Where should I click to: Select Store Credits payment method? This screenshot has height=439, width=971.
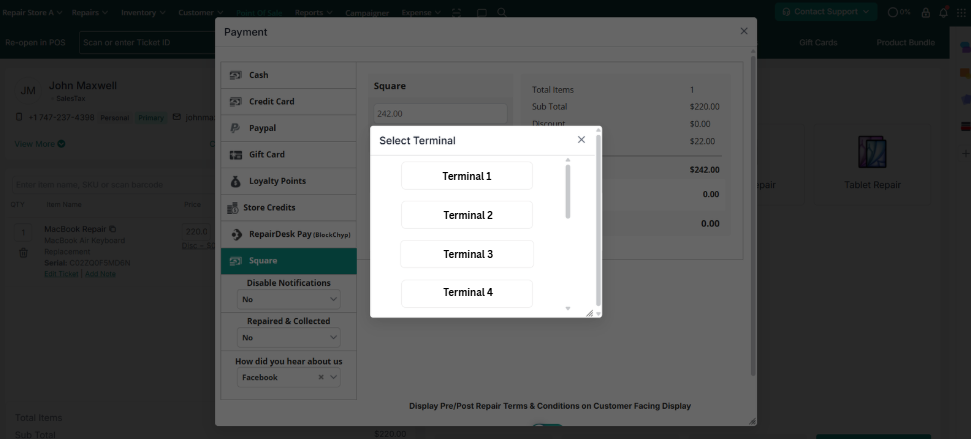289,208
